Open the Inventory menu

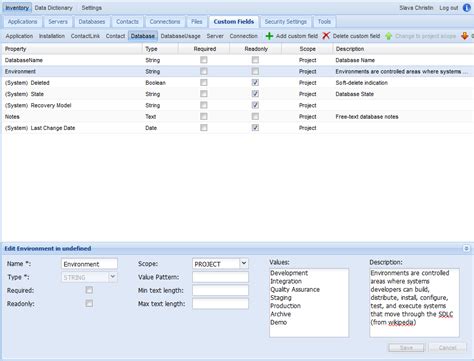[17, 8]
